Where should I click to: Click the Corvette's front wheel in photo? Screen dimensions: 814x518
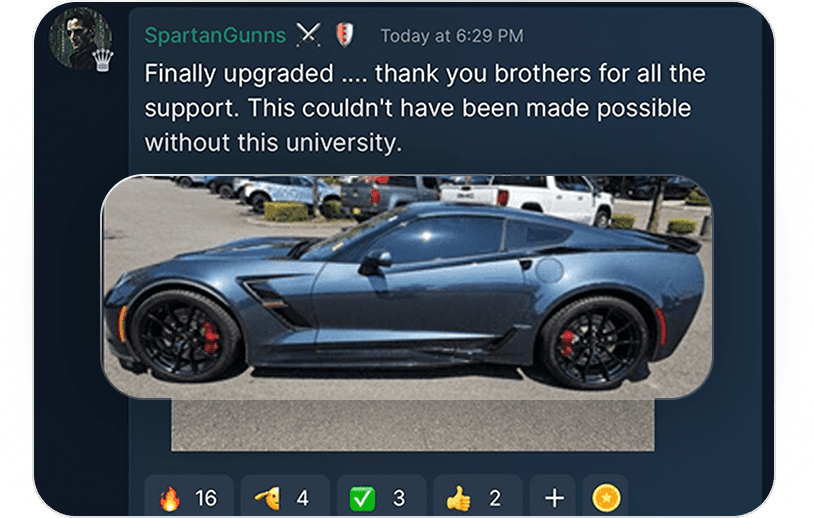[x=185, y=336]
